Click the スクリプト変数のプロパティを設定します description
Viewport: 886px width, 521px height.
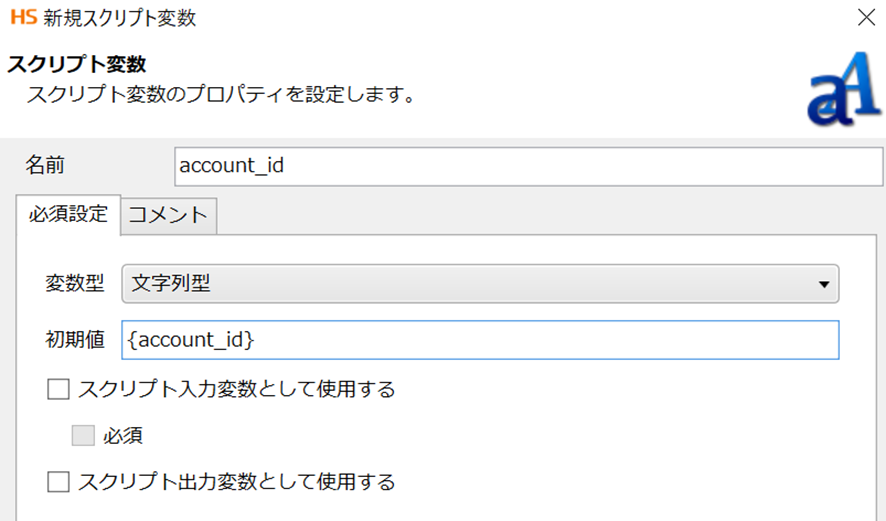pyautogui.click(x=220, y=97)
